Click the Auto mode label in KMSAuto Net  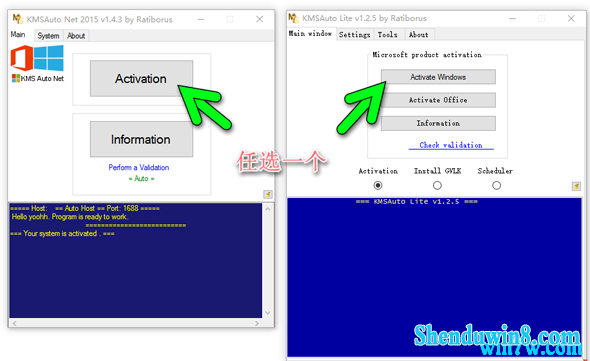(141, 178)
